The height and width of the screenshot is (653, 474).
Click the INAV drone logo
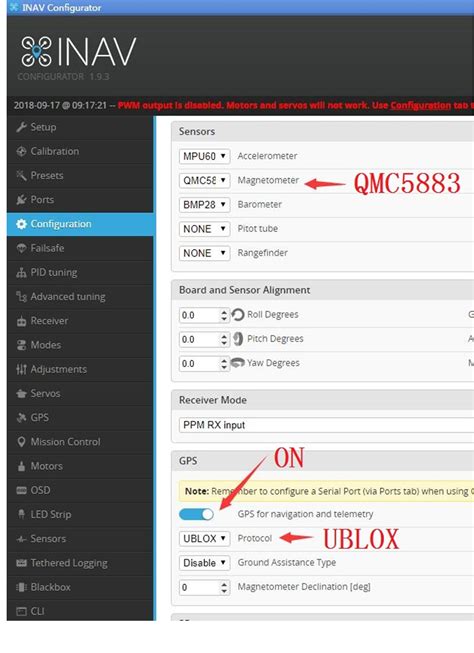(37, 51)
